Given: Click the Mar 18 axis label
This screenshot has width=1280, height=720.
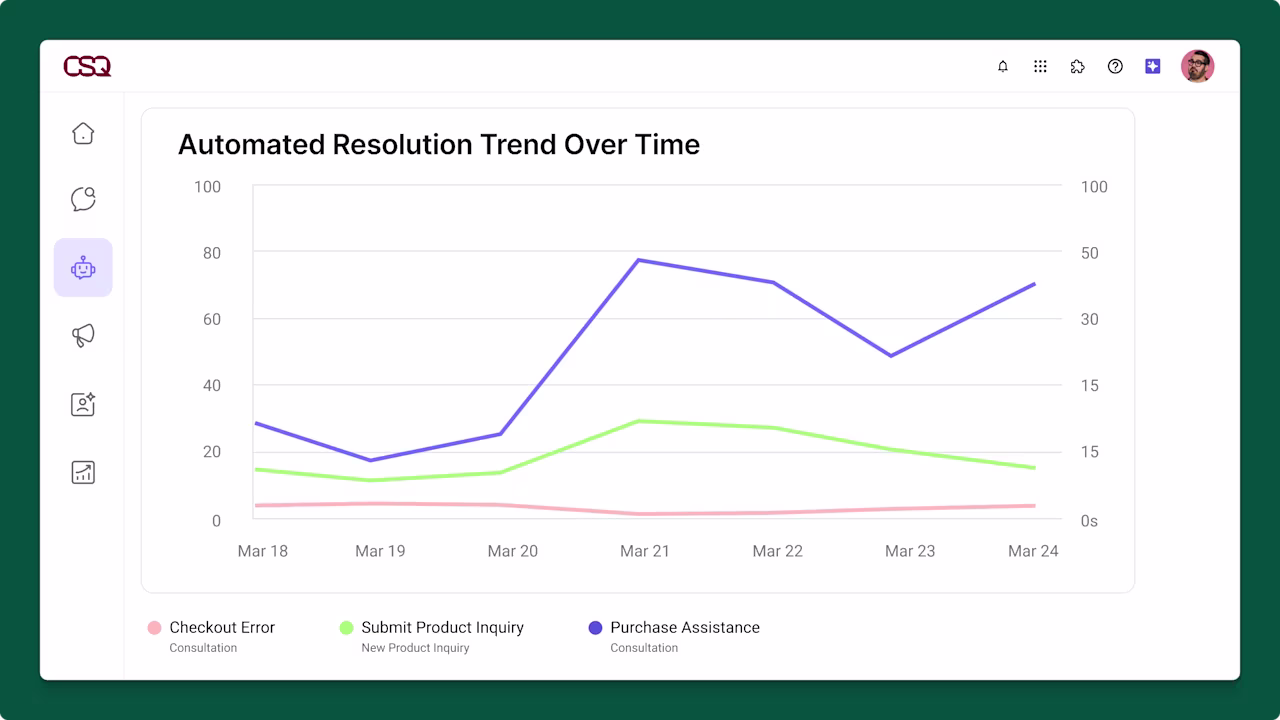Looking at the screenshot, I should point(262,551).
